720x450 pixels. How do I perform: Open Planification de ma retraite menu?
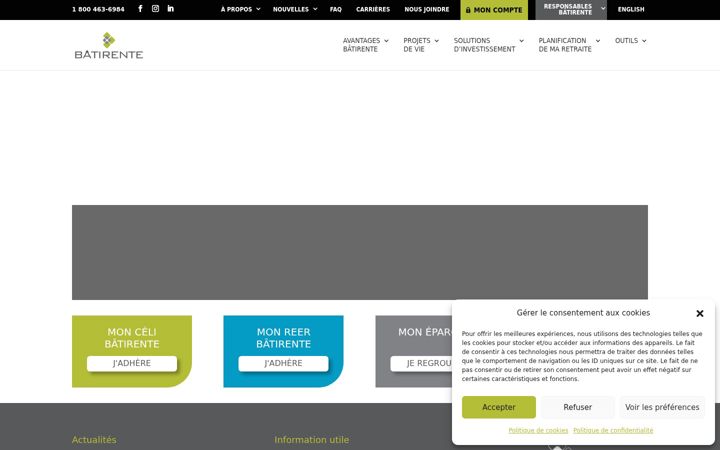click(565, 45)
